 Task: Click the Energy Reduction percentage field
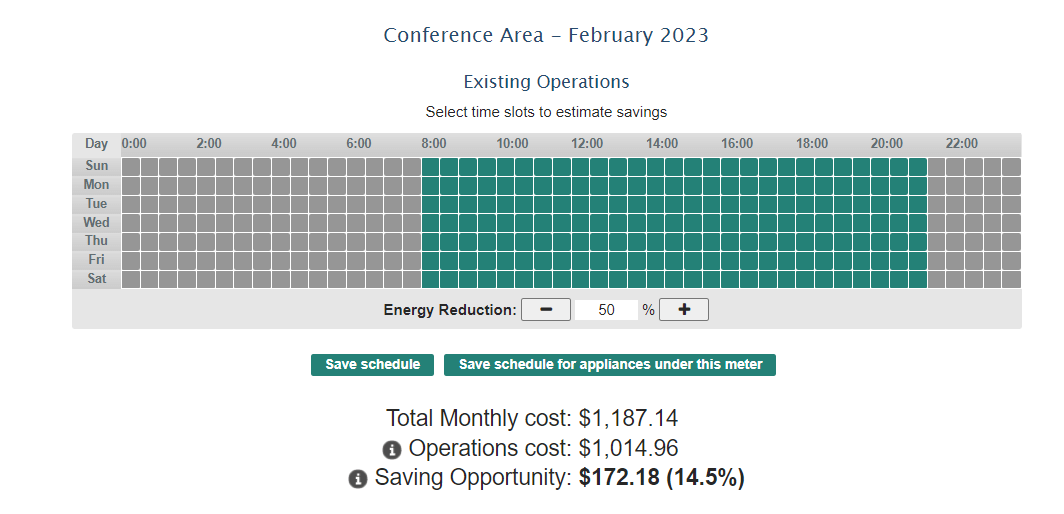point(606,310)
